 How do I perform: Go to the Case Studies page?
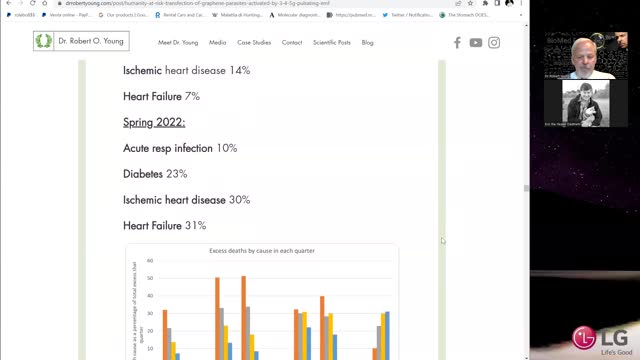click(254, 42)
